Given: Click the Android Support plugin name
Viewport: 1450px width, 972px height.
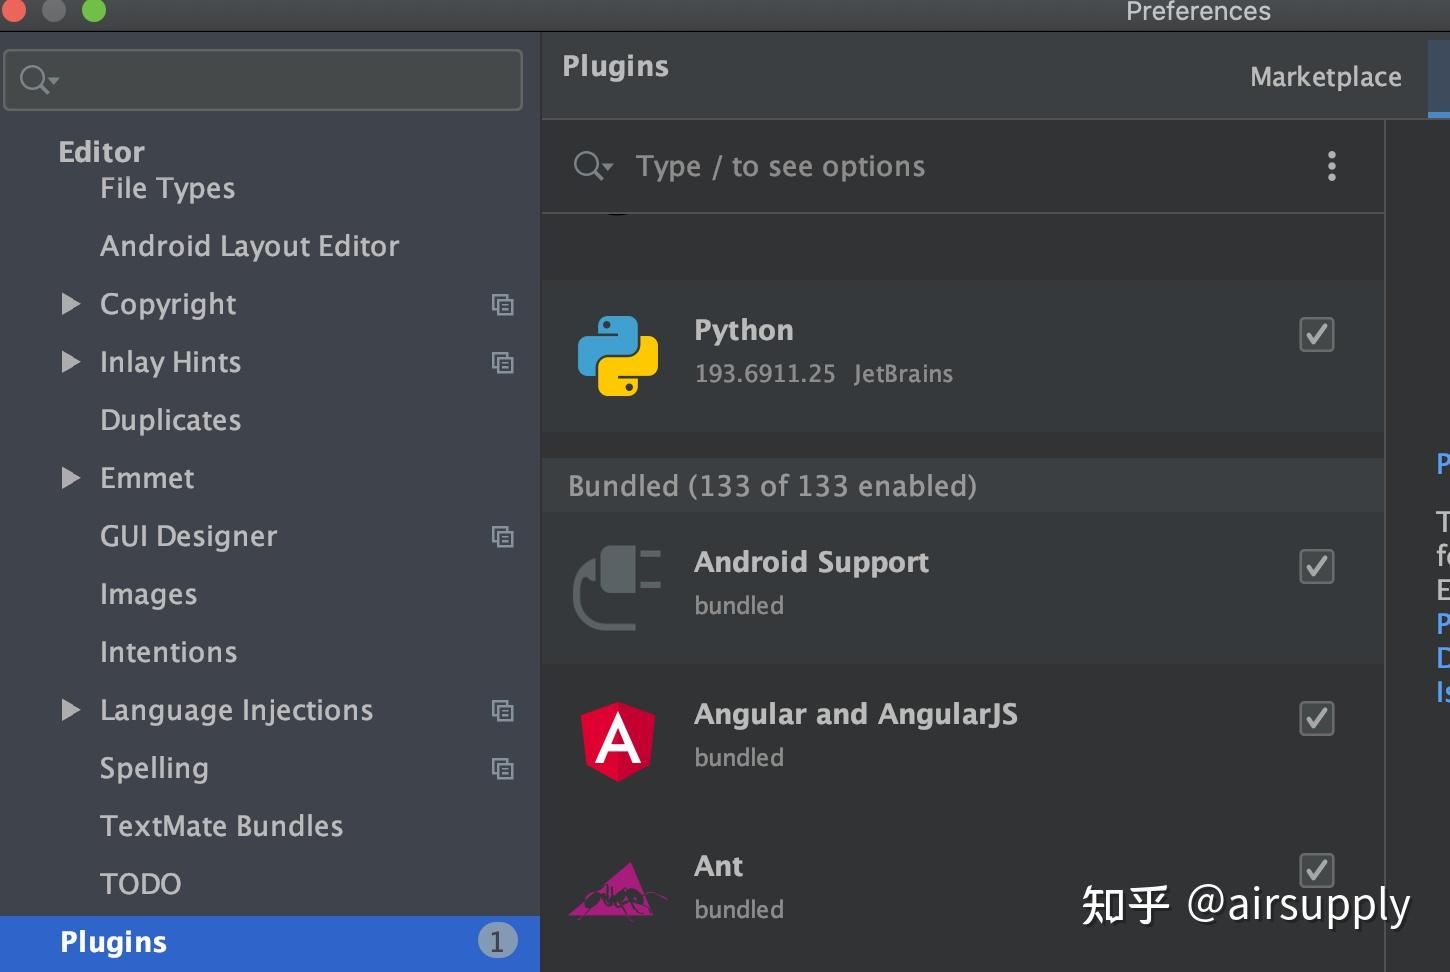Looking at the screenshot, I should (811, 562).
